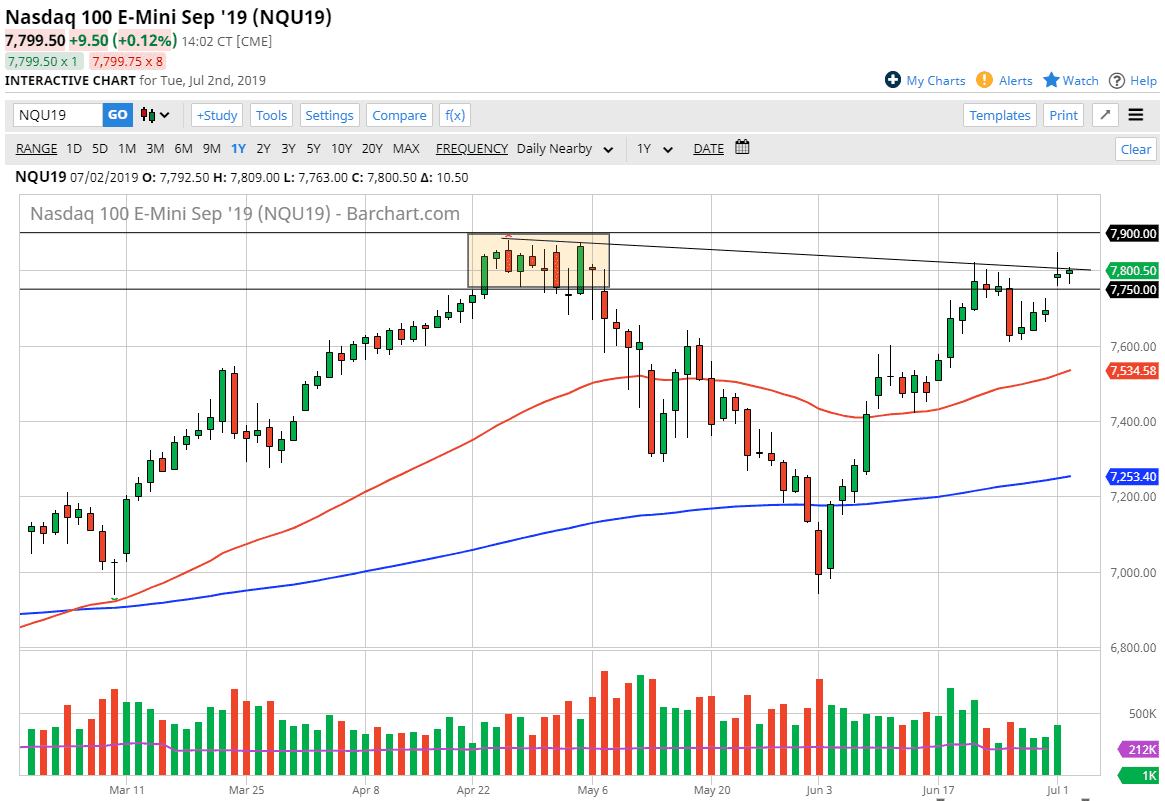
Task: Click the Templates button
Action: [1000, 115]
